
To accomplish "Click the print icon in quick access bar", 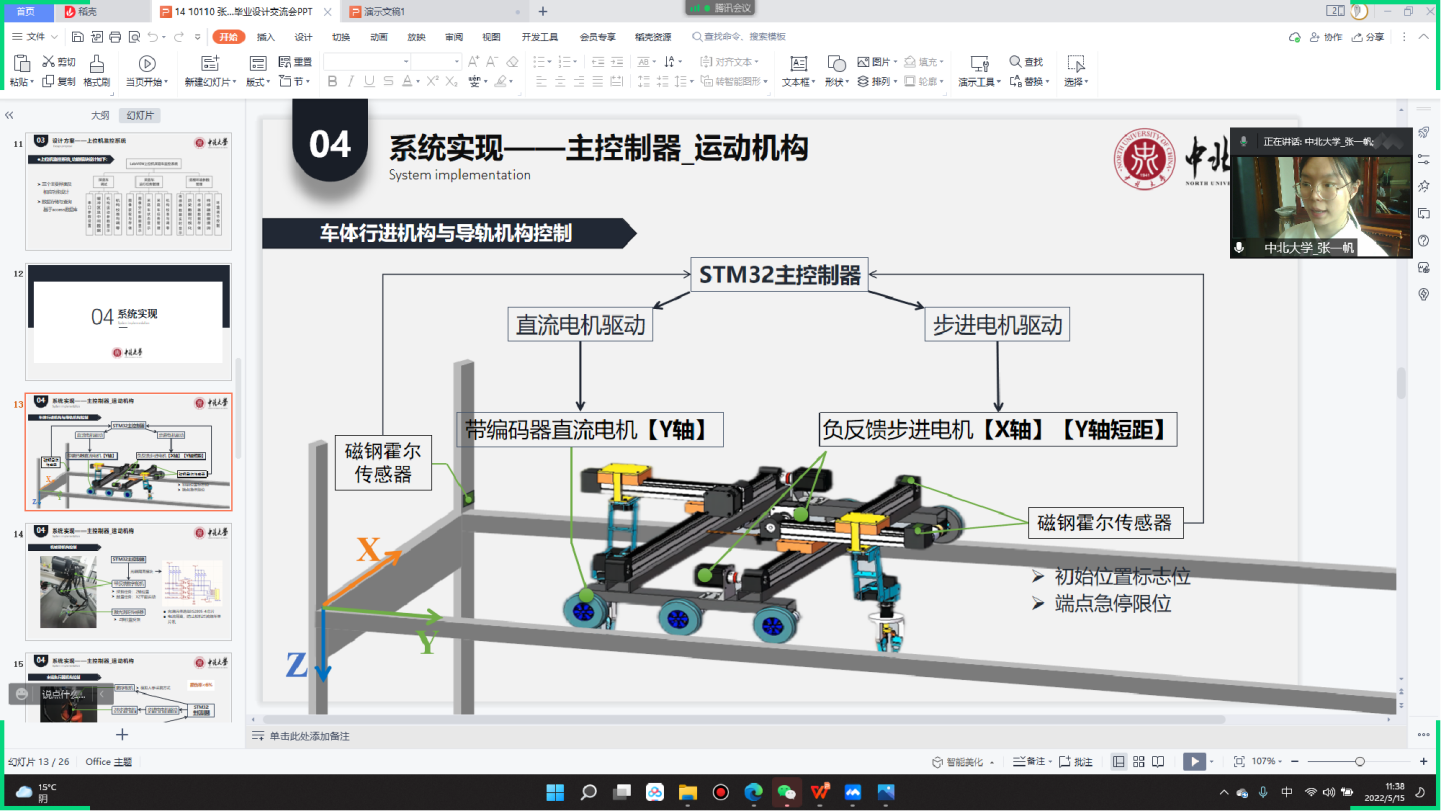I will point(115,37).
